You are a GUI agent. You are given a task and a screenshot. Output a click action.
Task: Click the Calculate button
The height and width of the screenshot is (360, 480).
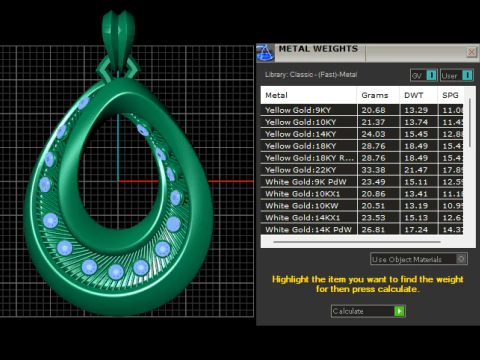(x=368, y=311)
